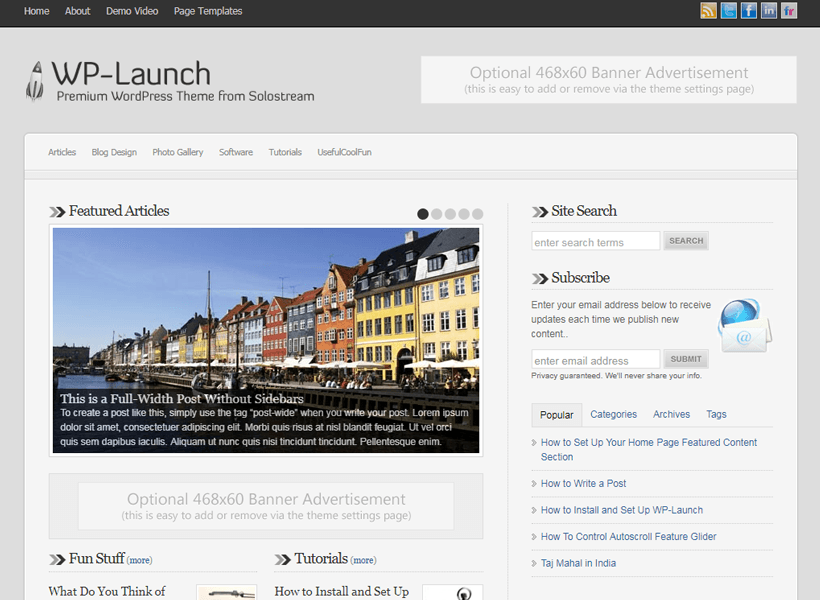Viewport: 820px width, 600px height.
Task: Open the Tutorials post thumbnail
Action: pos(452,592)
